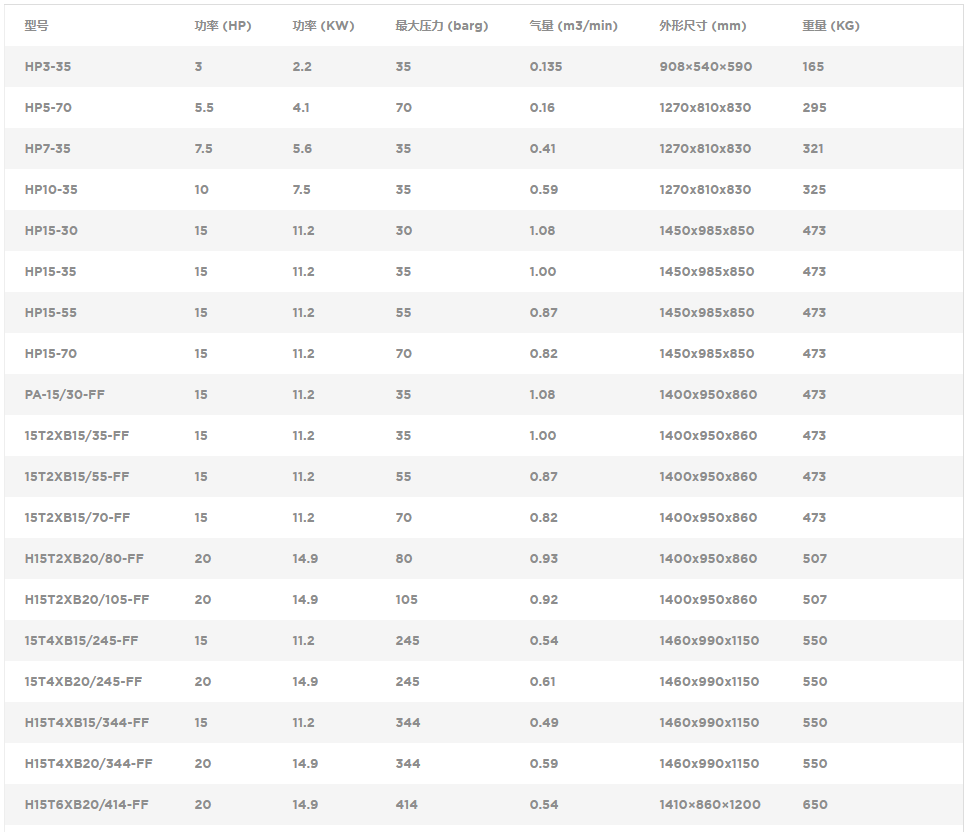Click the 908×540×590 dimension cell
Image resolution: width=968 pixels, height=832 pixels.
tap(705, 67)
